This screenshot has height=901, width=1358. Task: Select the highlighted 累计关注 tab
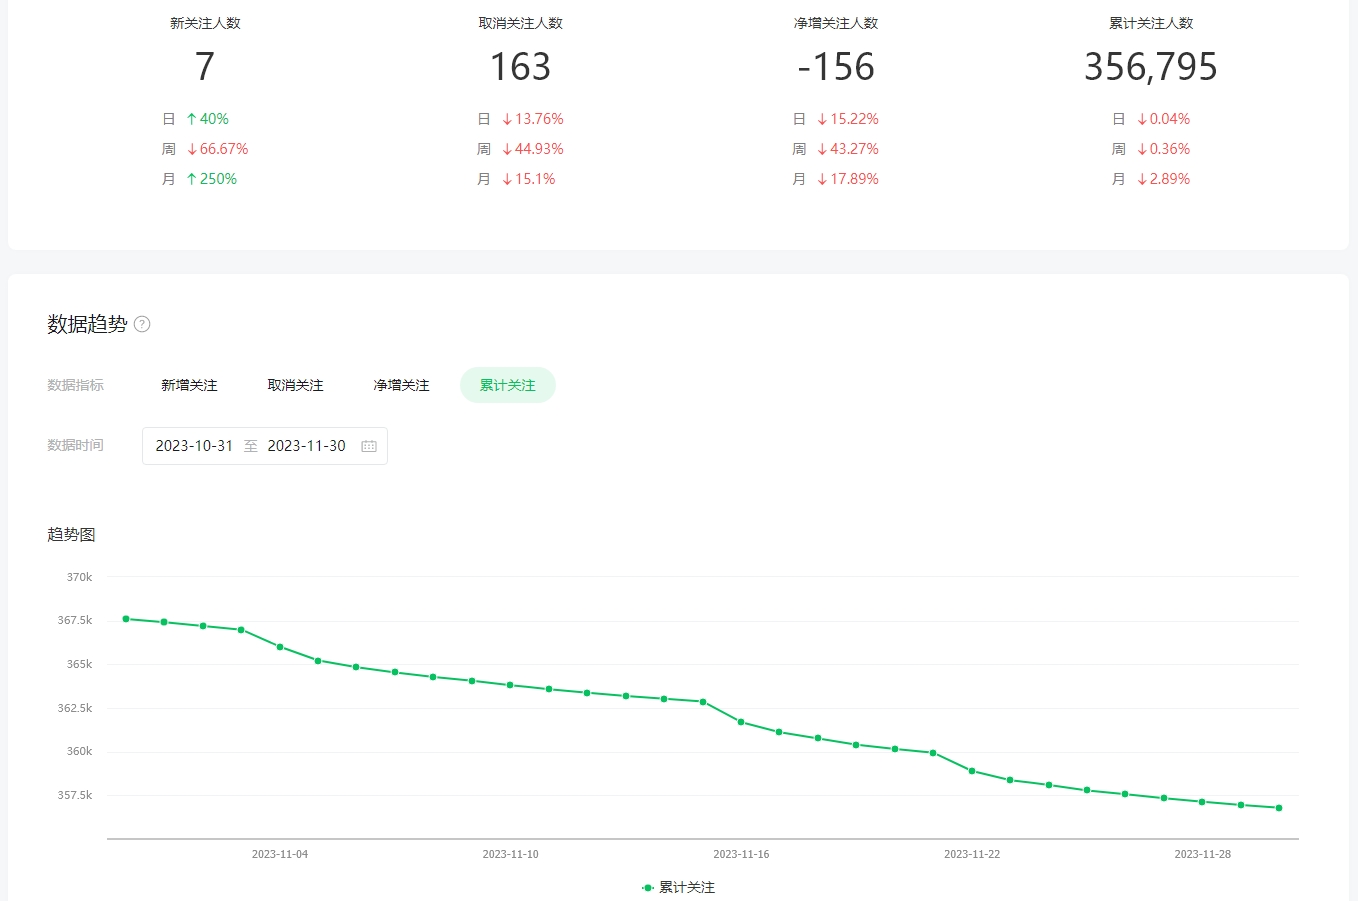(x=508, y=385)
